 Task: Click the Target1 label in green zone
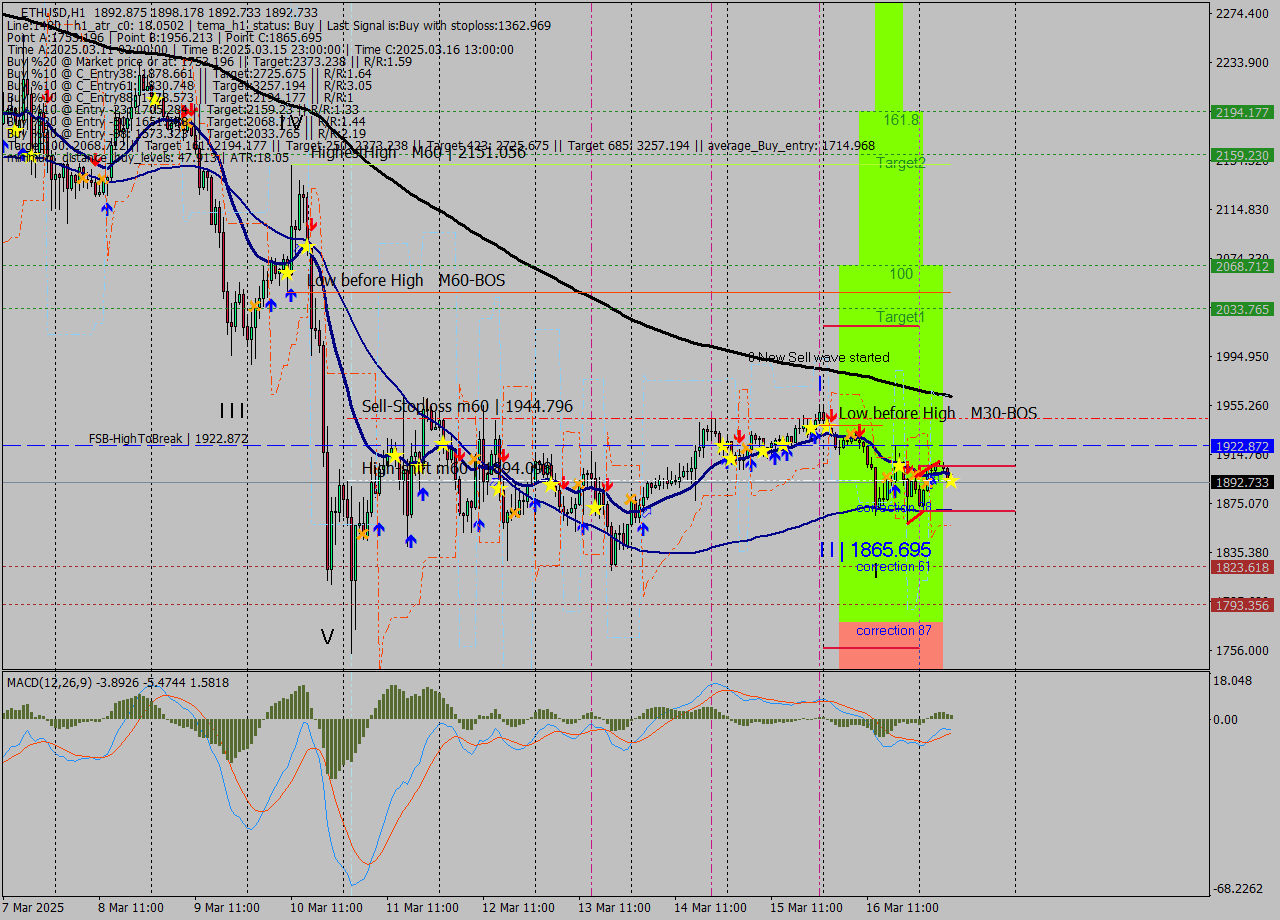[900, 317]
